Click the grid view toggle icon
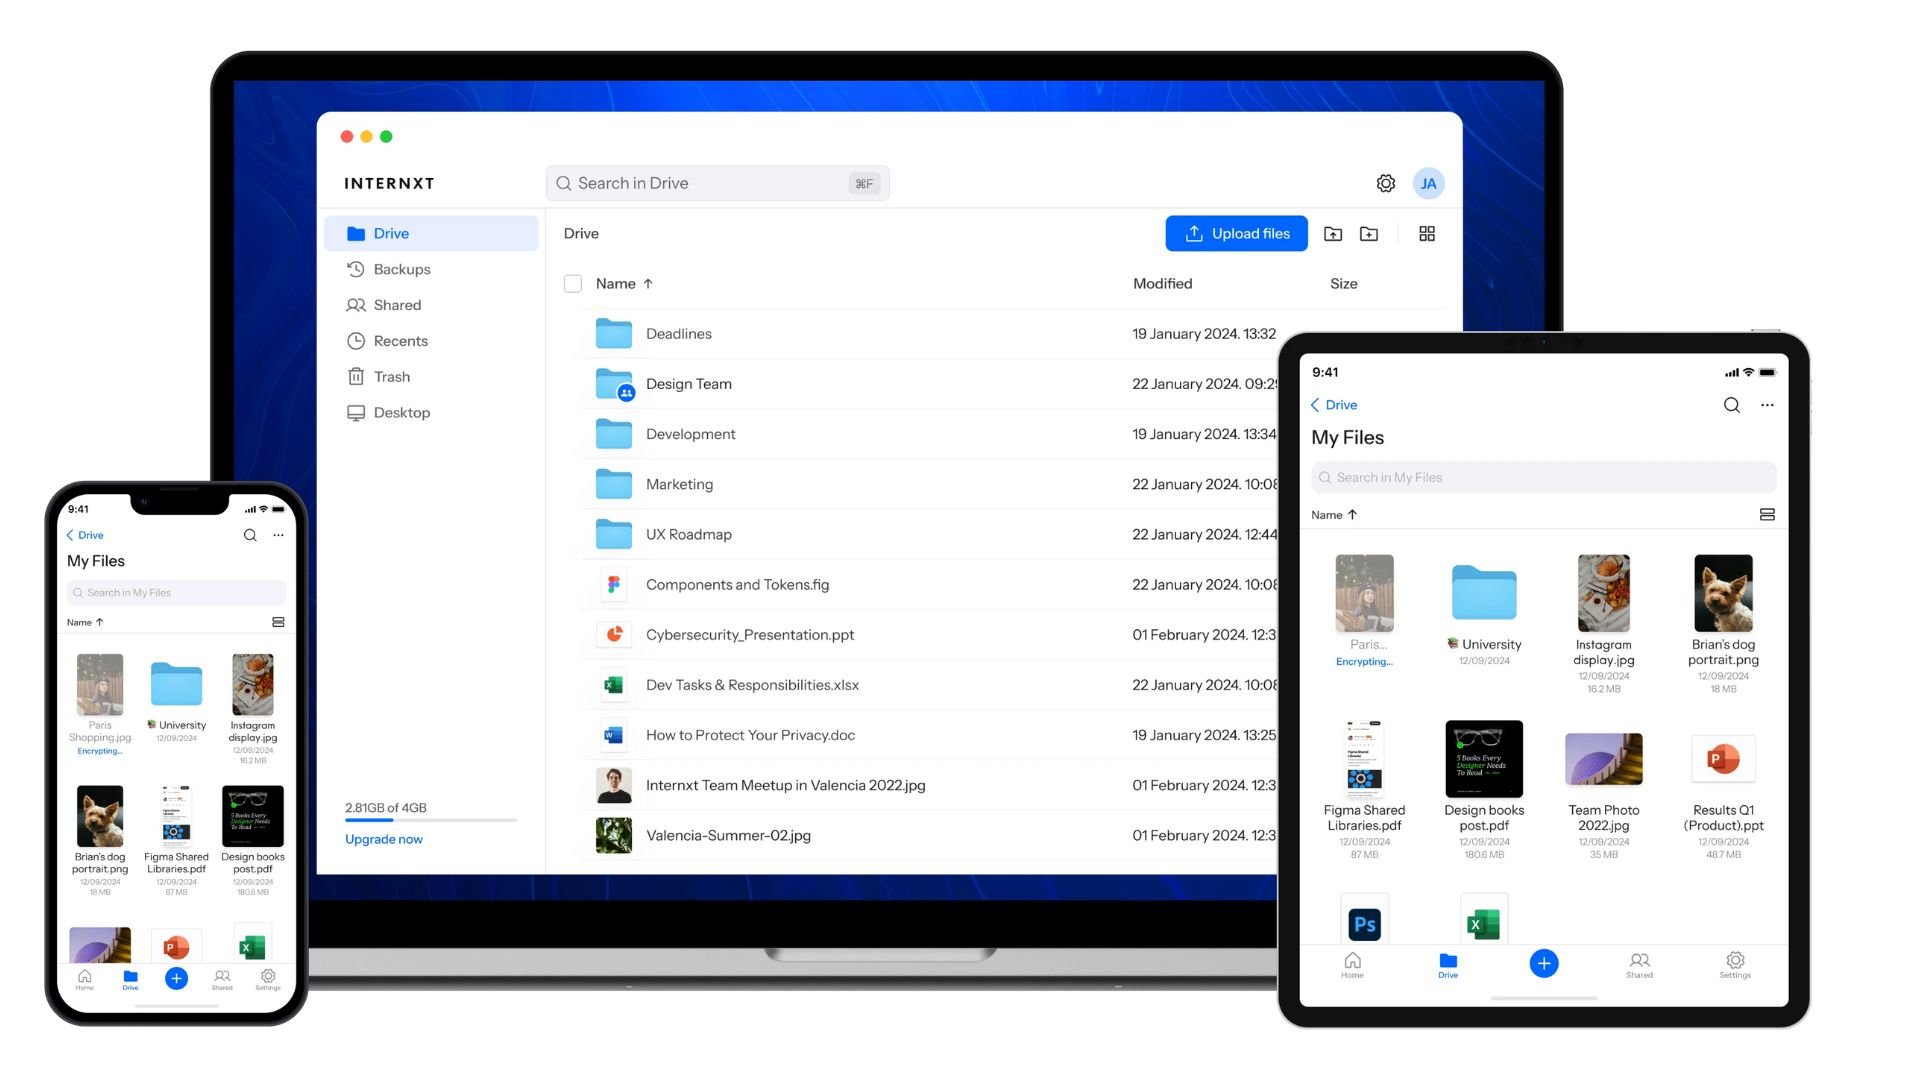The height and width of the screenshot is (1080, 1920). coord(1425,233)
